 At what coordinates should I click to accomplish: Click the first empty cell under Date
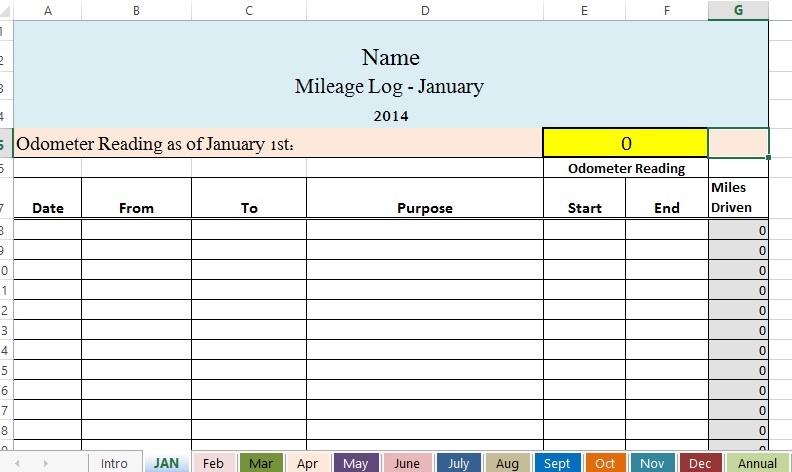[x=48, y=230]
